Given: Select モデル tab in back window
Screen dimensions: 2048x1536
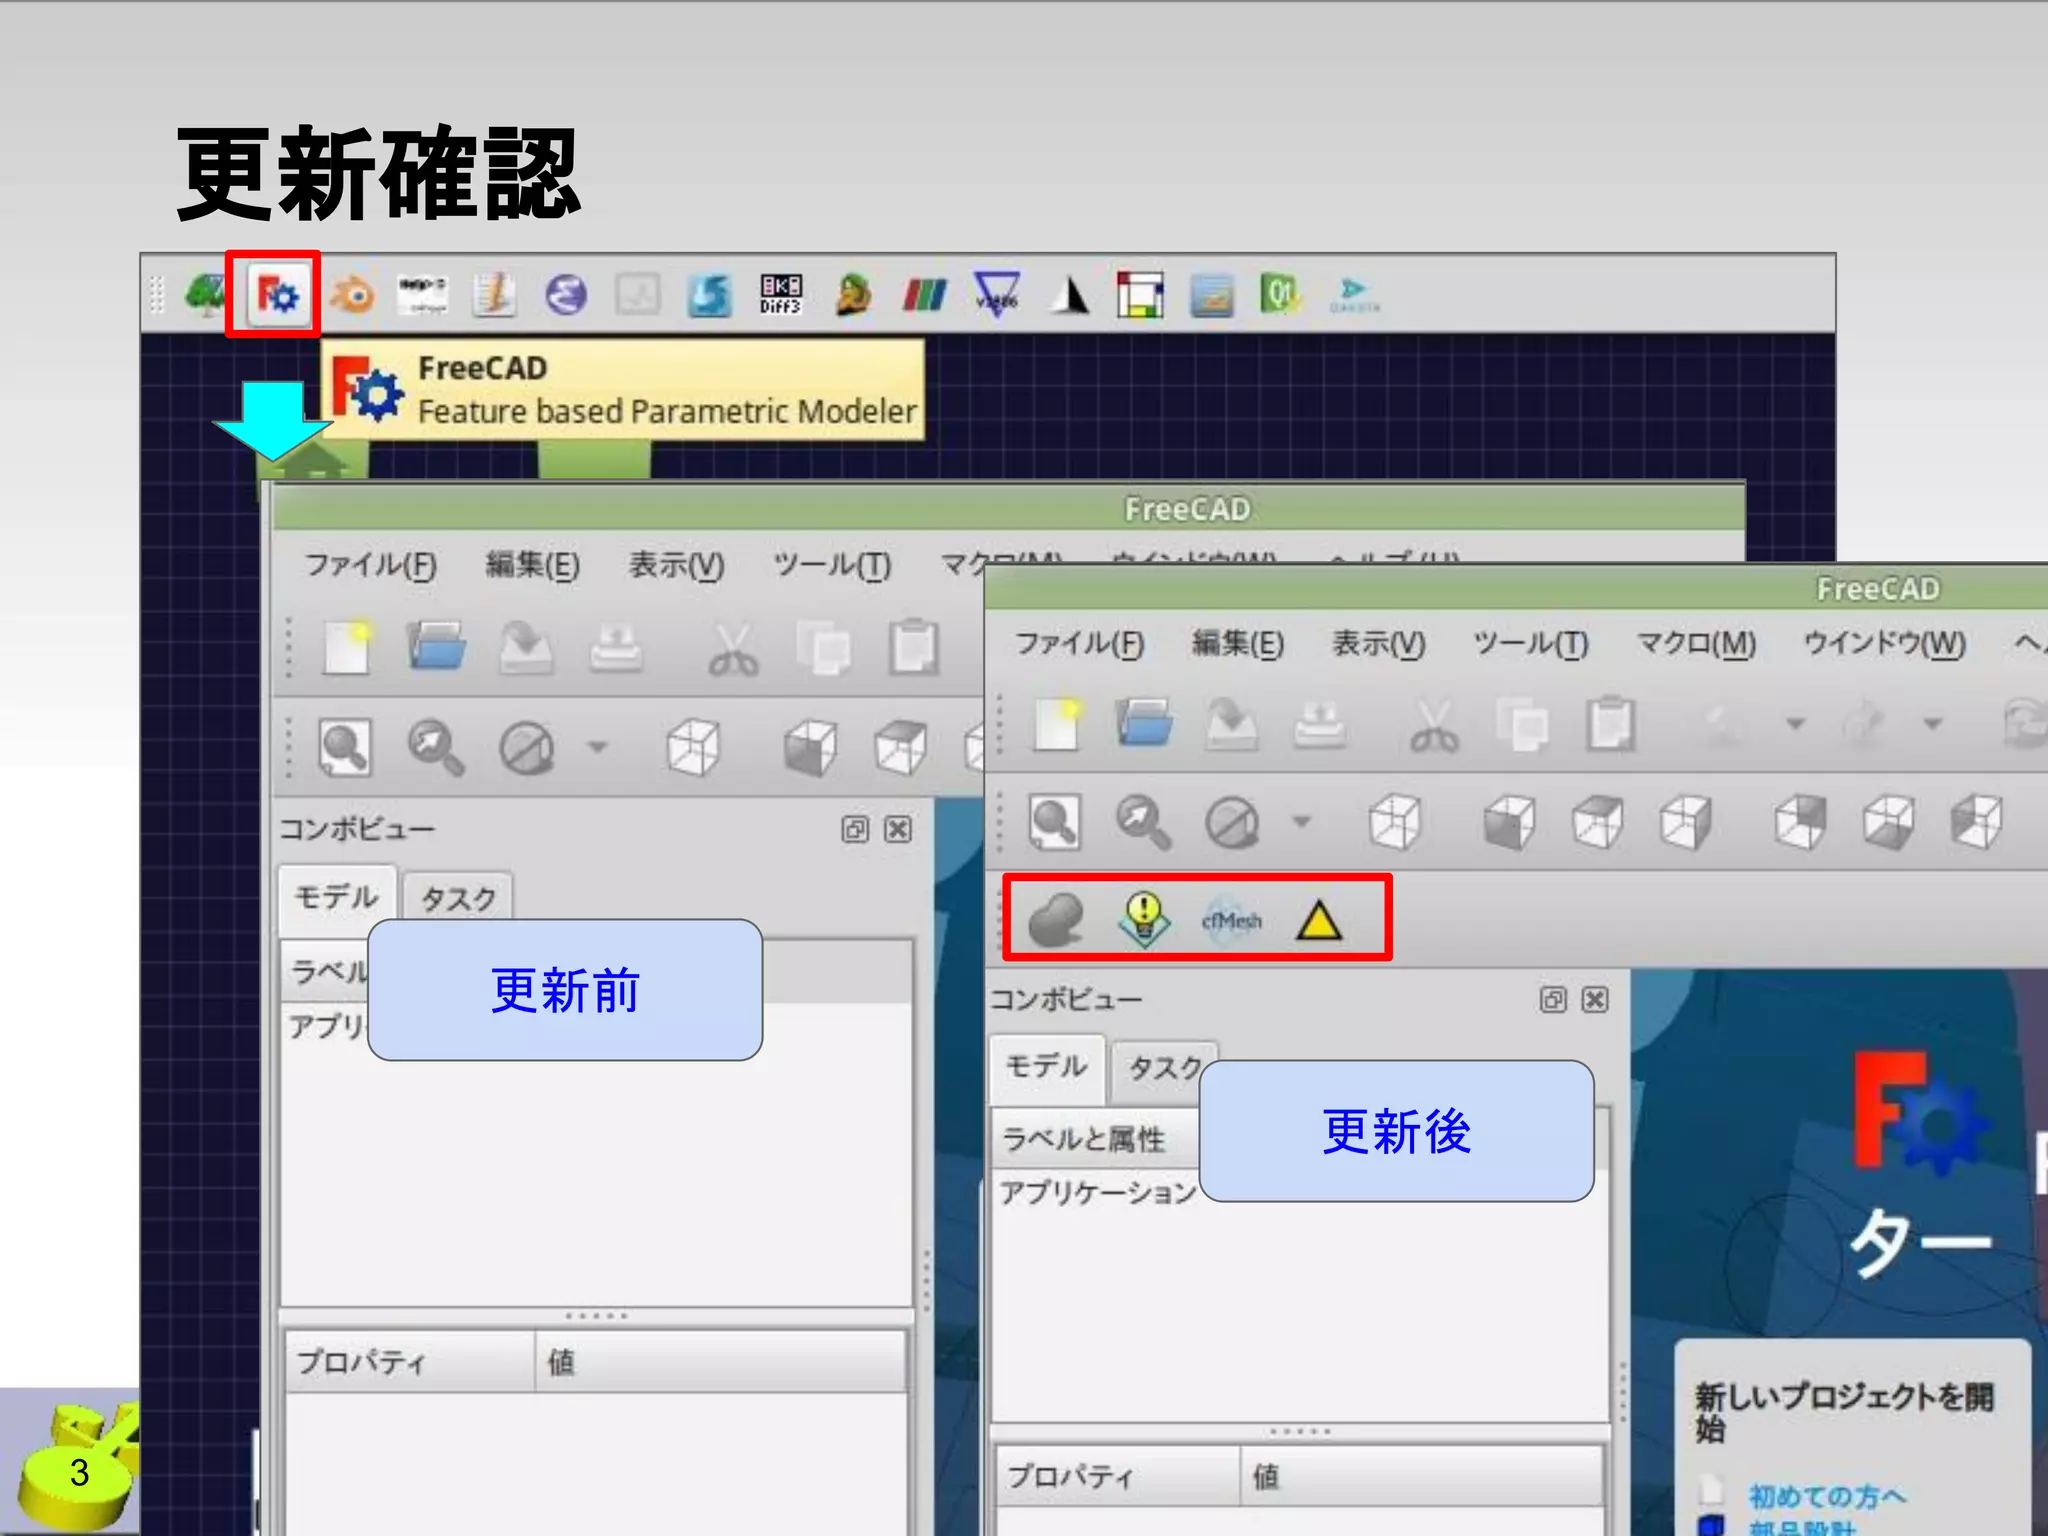Looking at the screenshot, I should tap(337, 897).
